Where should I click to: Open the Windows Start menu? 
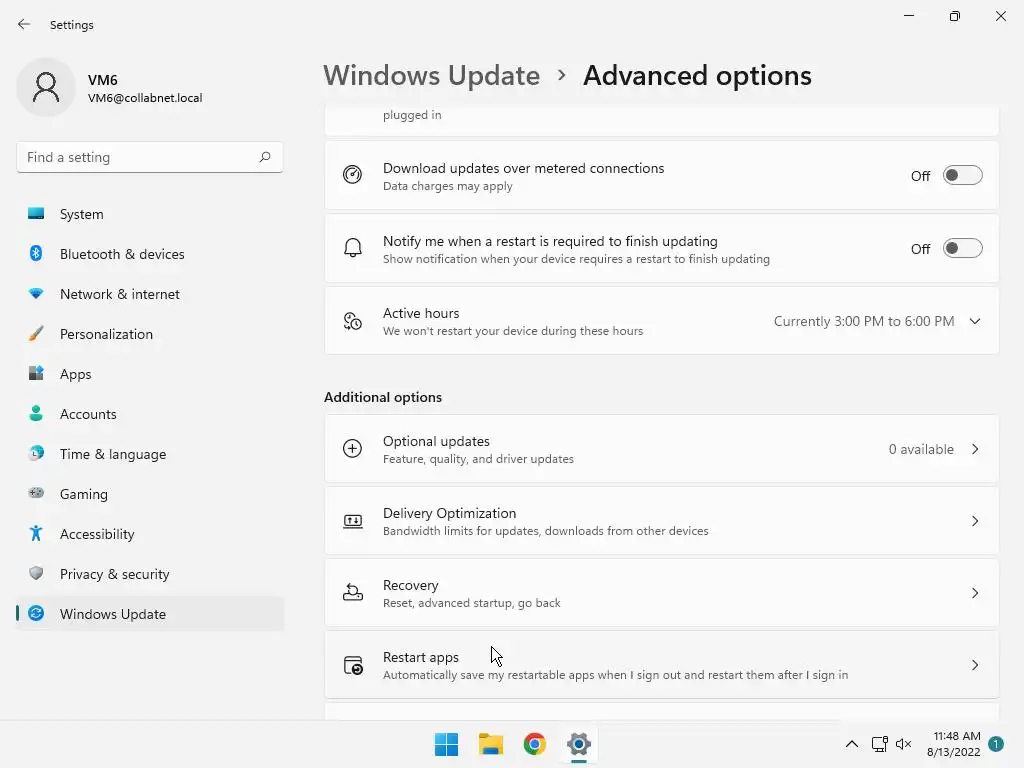coord(447,744)
